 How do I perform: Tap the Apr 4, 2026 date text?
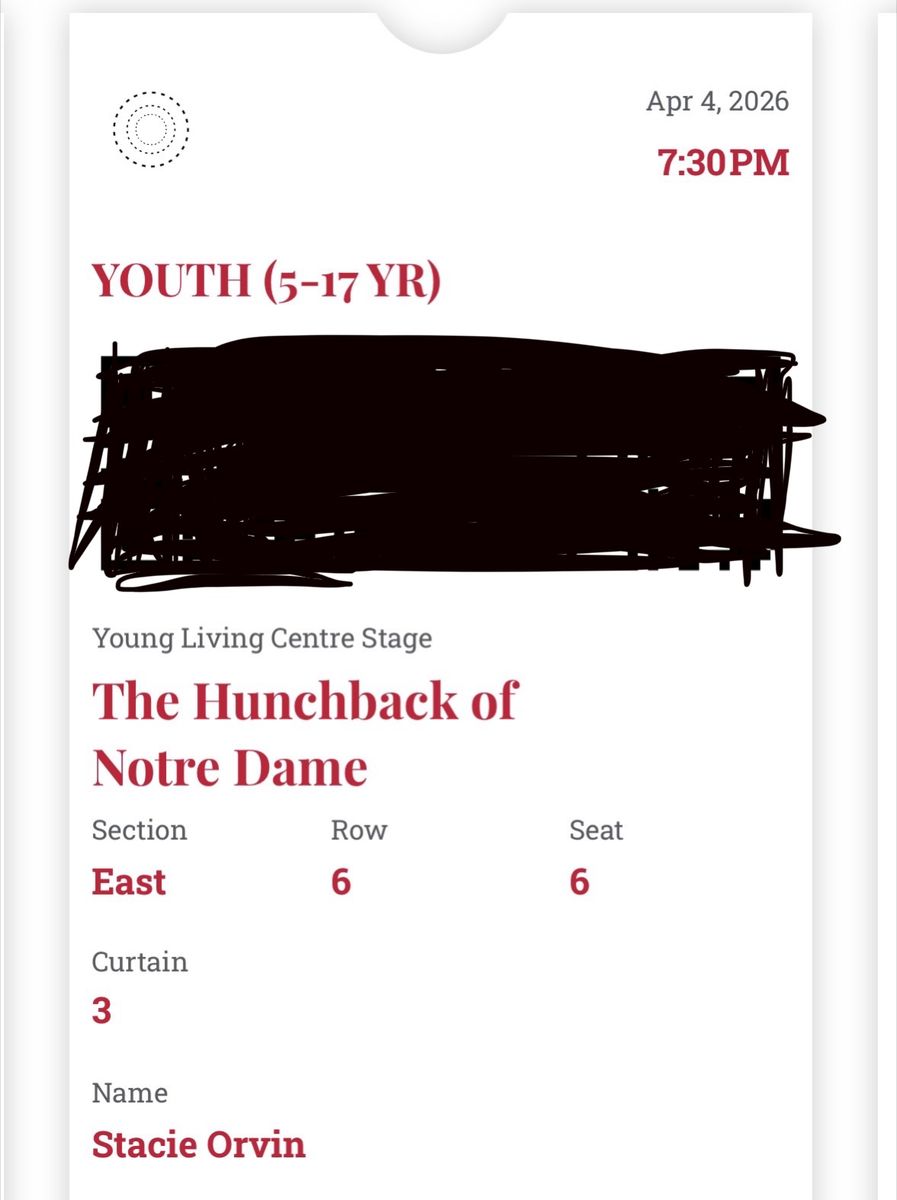click(717, 102)
